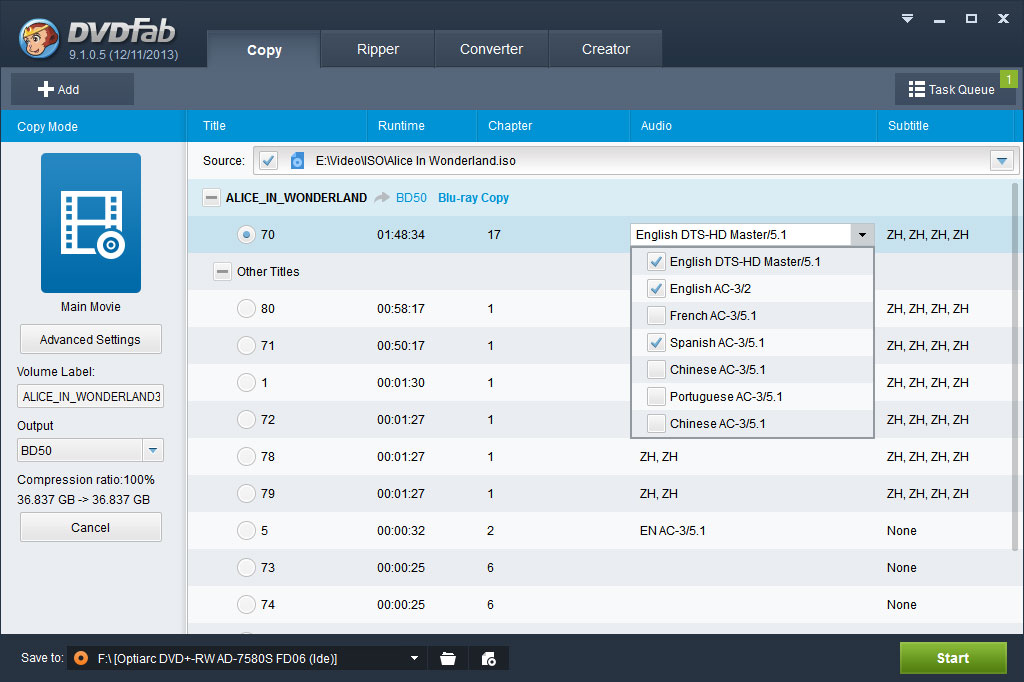This screenshot has width=1024, height=682.
Task: Click subtitle value in title 70 row
Action: click(927, 235)
